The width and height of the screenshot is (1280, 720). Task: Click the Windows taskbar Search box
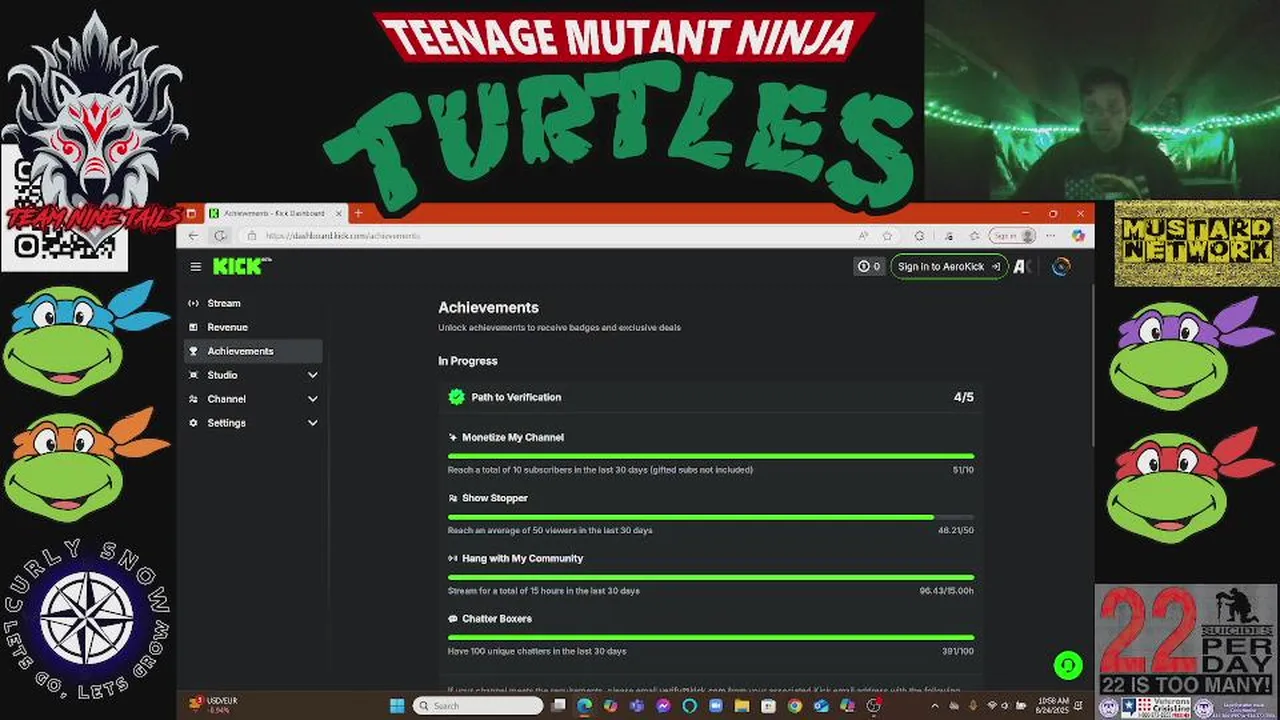pos(477,705)
